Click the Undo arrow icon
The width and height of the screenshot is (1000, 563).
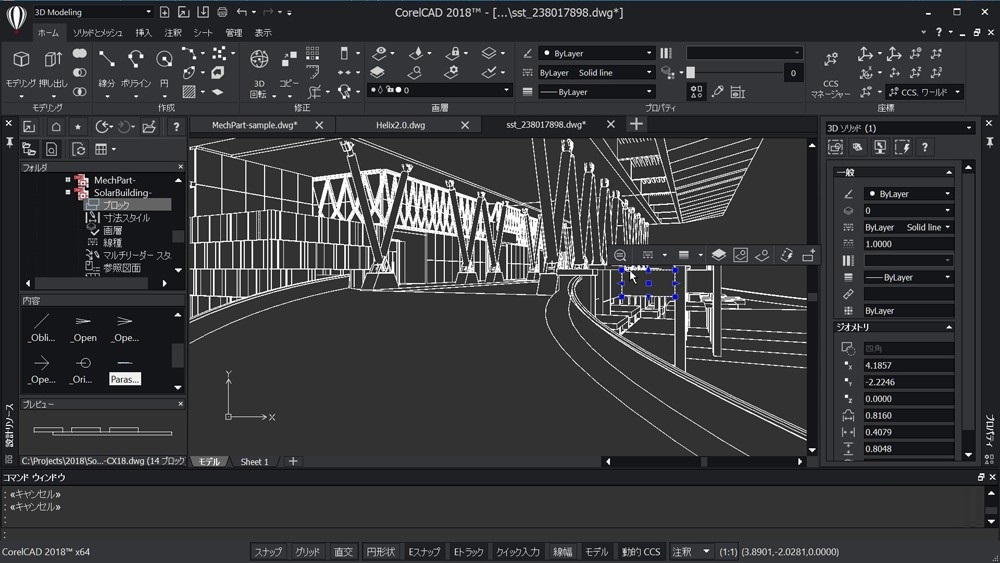pos(242,12)
